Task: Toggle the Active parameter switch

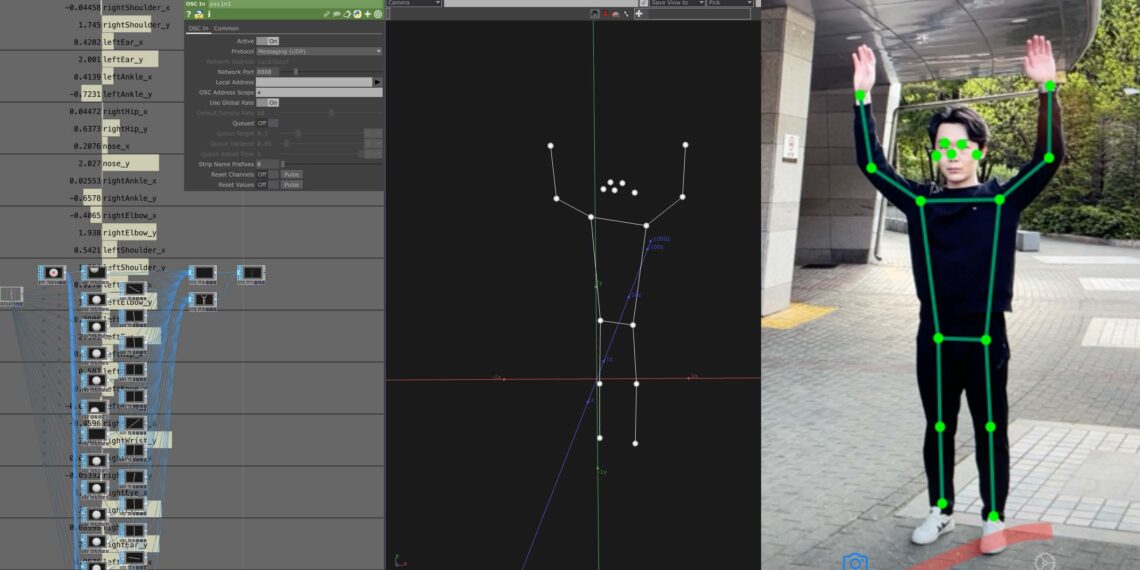Action: pos(268,41)
